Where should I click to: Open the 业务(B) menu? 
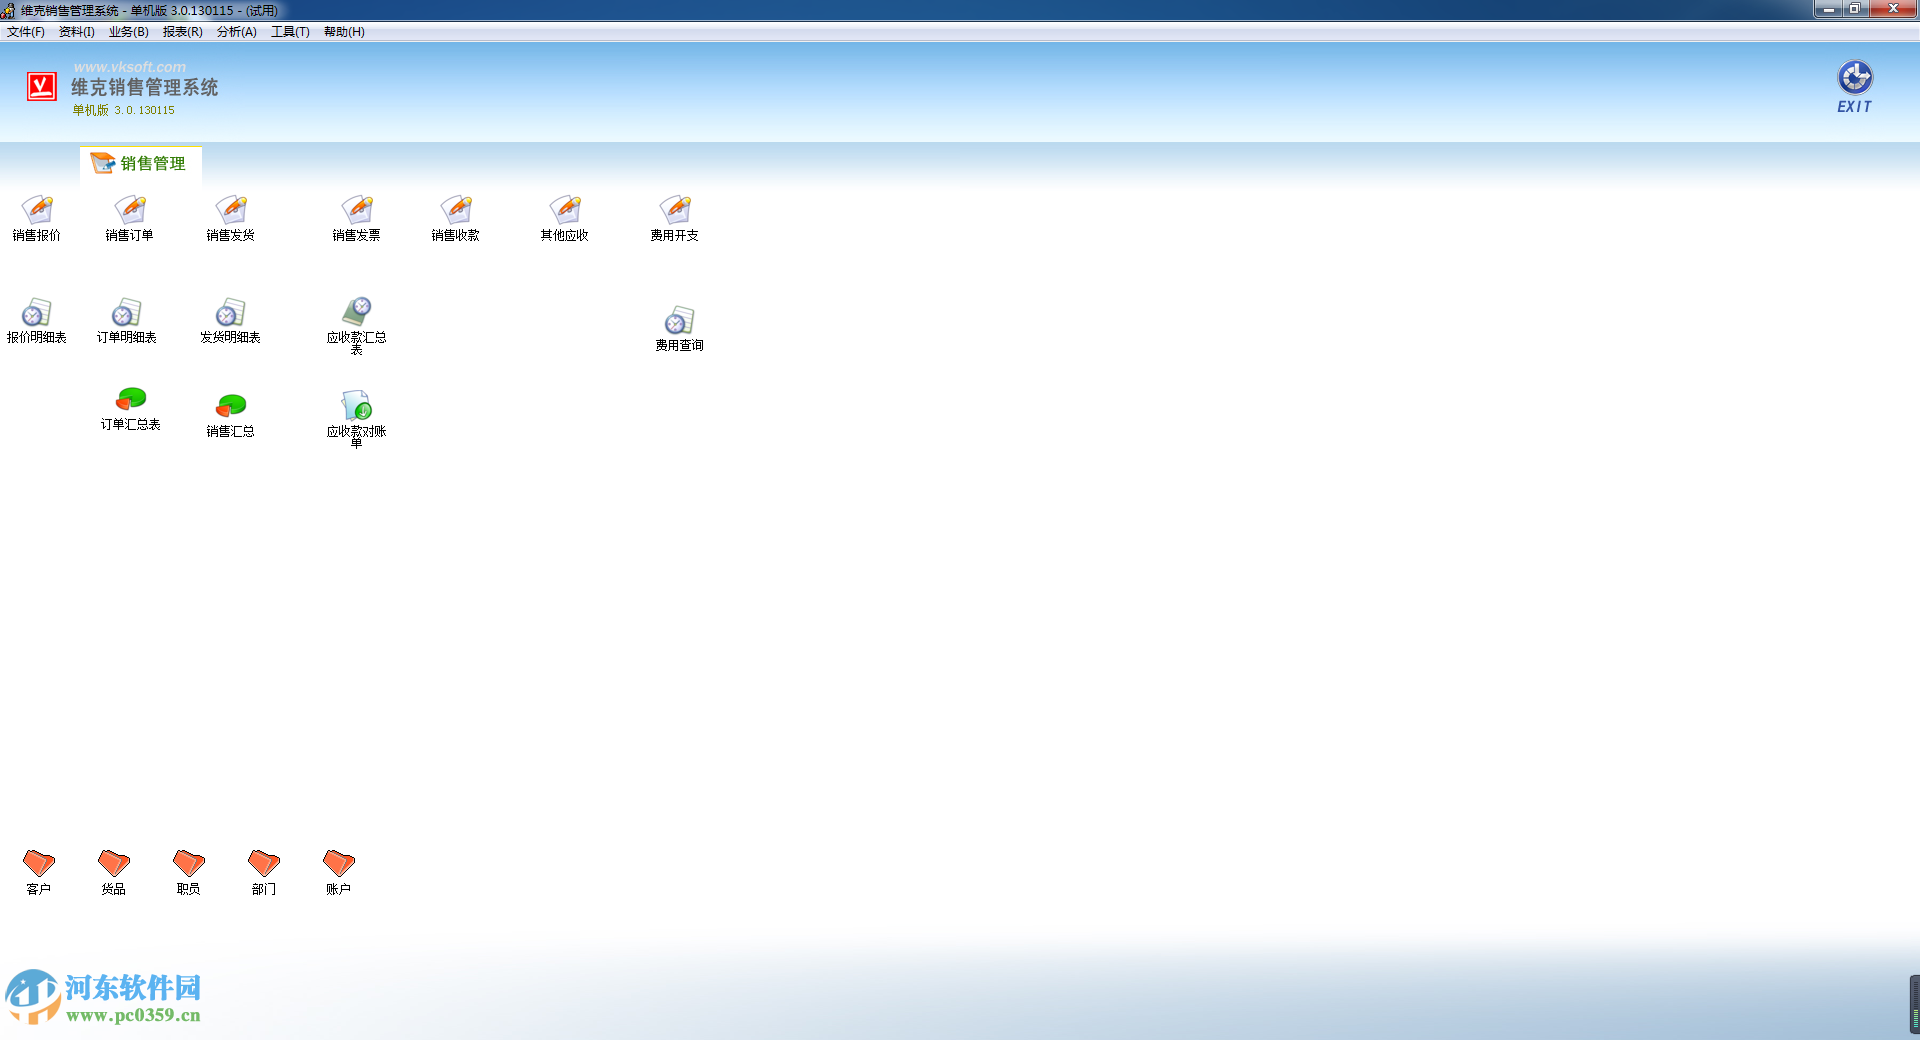click(129, 32)
